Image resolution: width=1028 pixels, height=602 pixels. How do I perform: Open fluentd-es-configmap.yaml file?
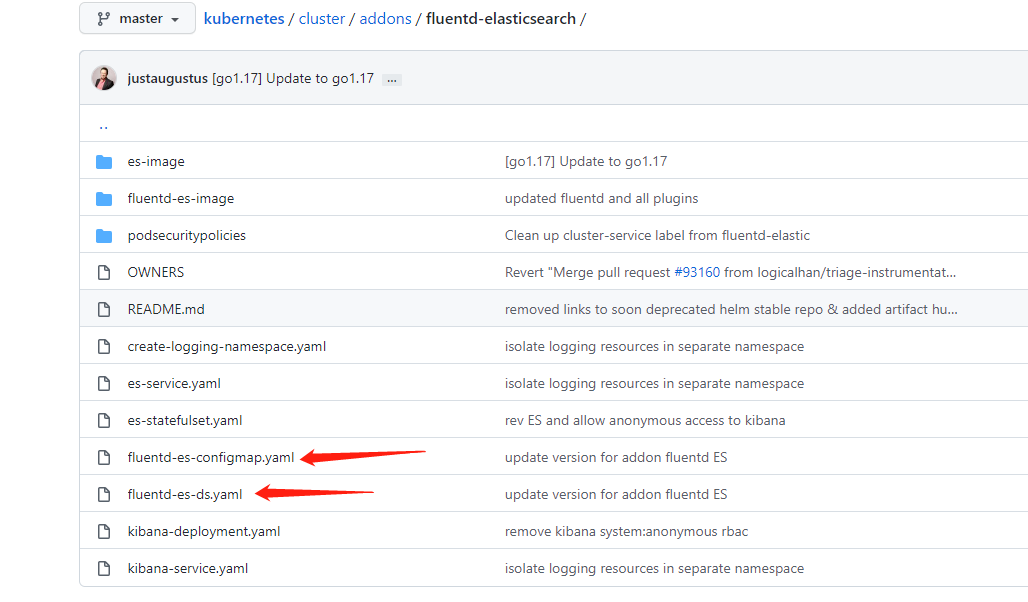coord(211,458)
